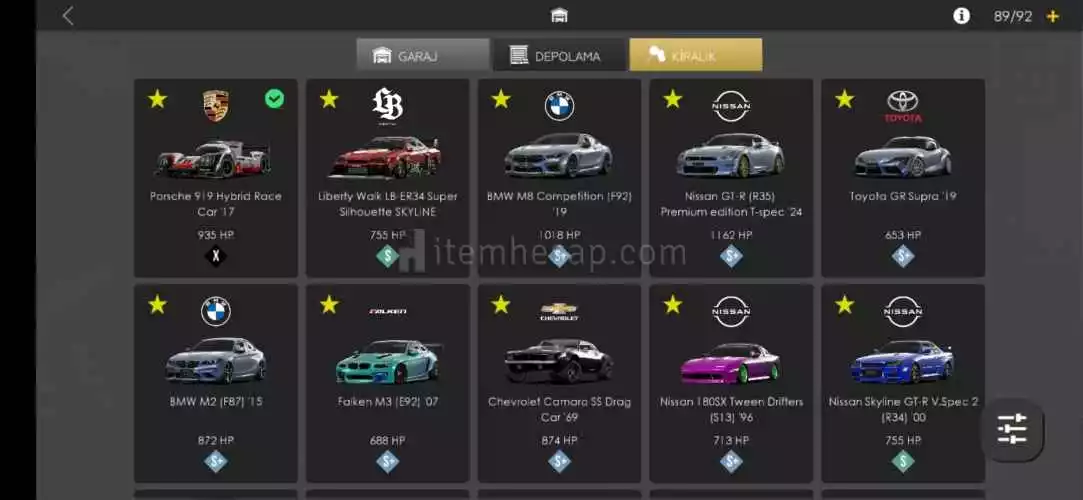This screenshot has height=500, width=1083.
Task: Select BMW M2 (F87) '15 label
Action: 215,401
